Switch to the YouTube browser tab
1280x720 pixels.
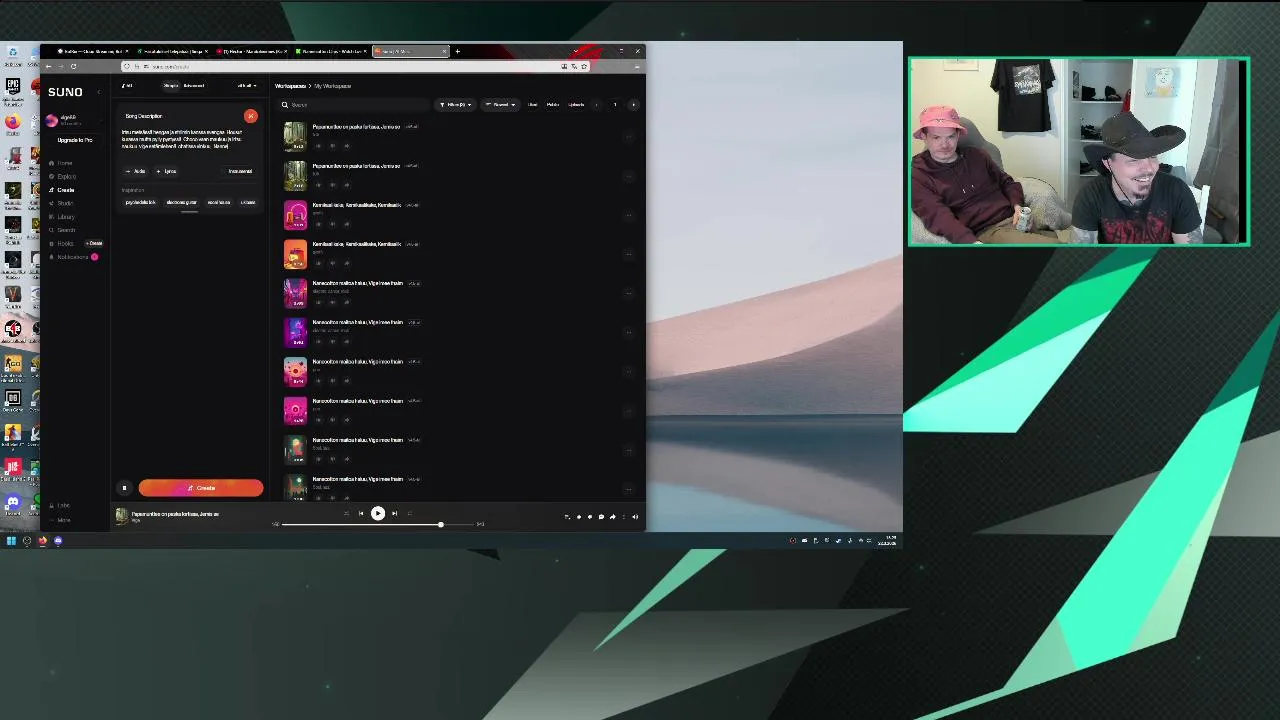tap(250, 51)
